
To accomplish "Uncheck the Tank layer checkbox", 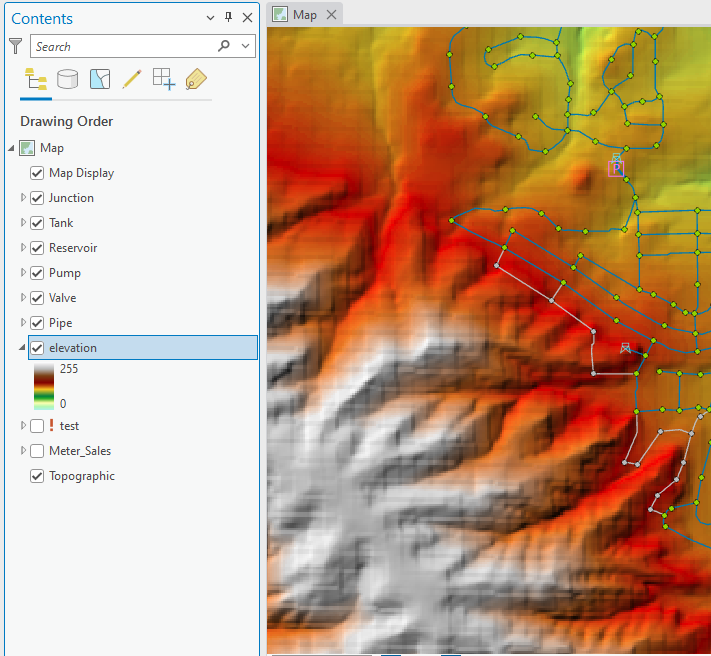I will (37, 223).
